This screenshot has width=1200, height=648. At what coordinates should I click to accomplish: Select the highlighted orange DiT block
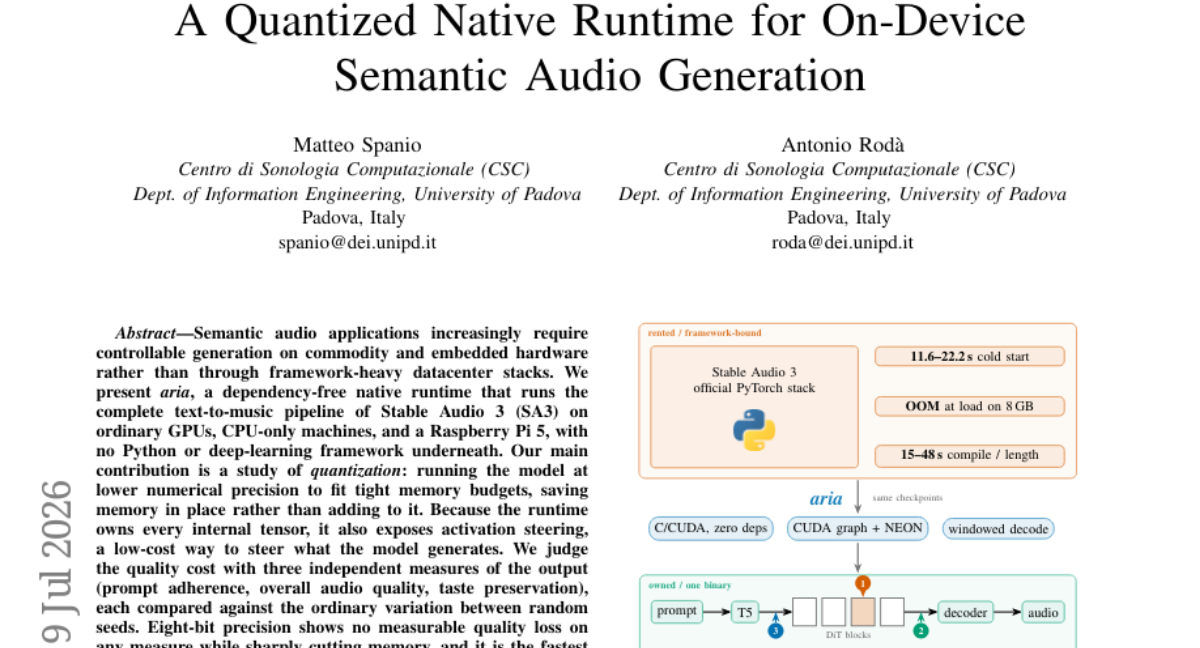(863, 612)
